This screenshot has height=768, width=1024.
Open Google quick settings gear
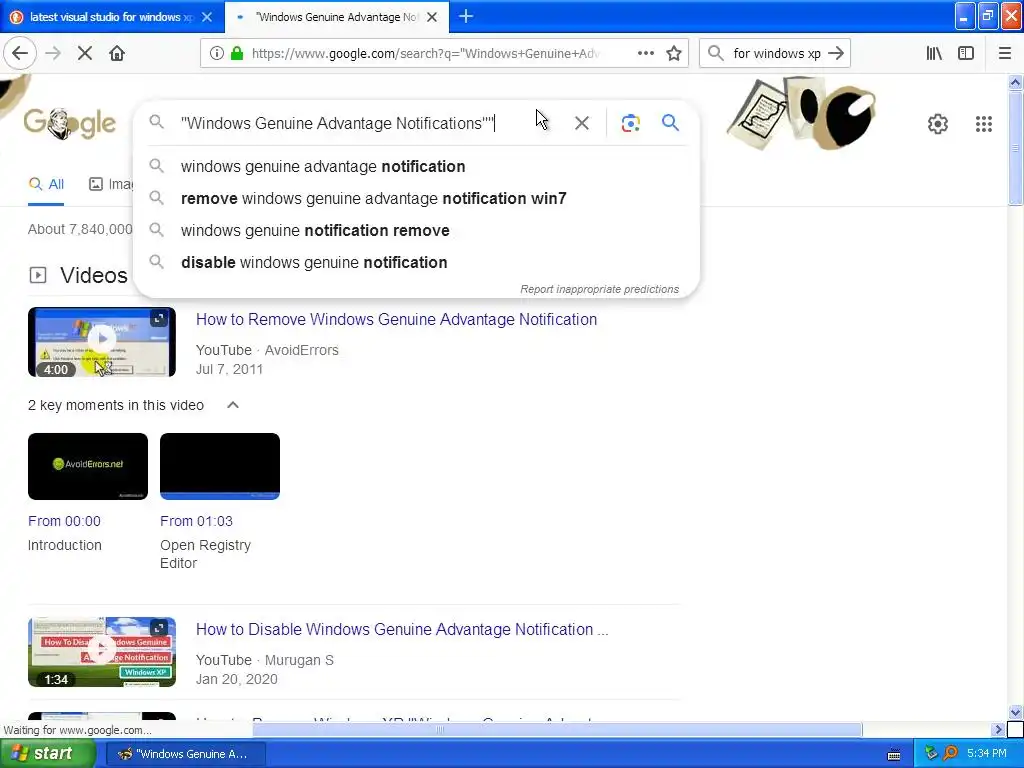pyautogui.click(x=938, y=123)
